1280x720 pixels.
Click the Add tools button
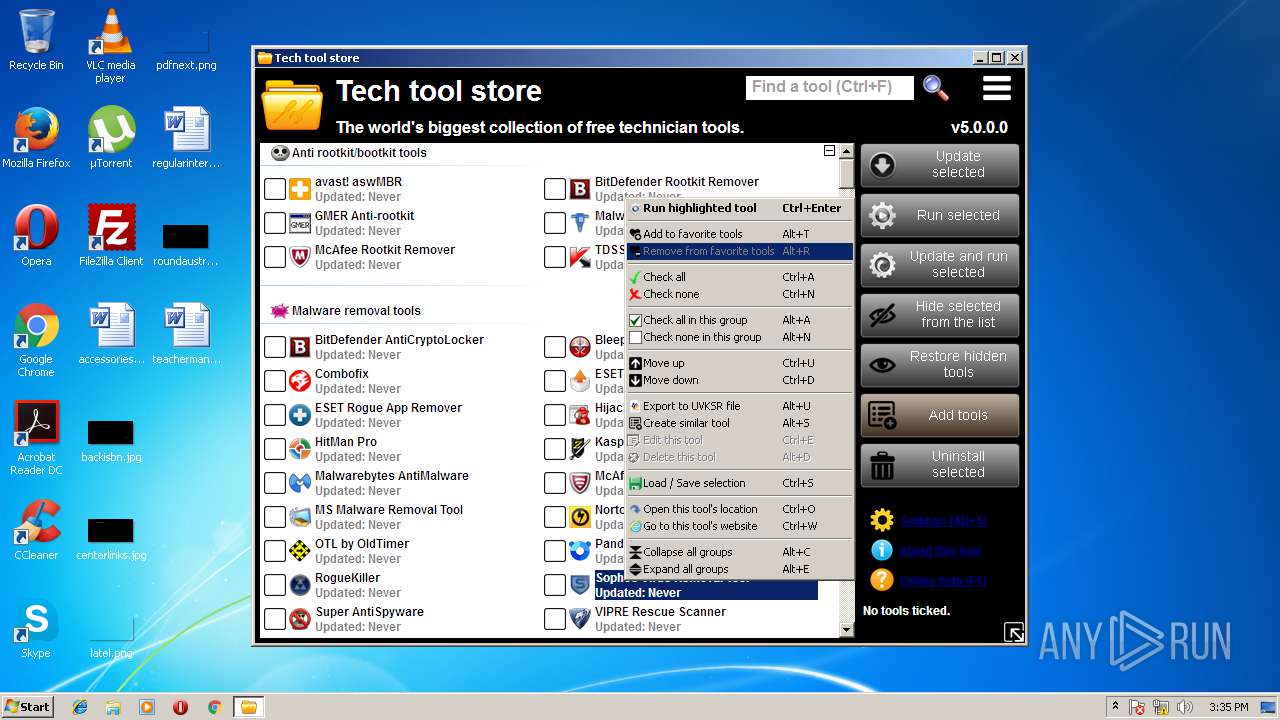click(940, 415)
